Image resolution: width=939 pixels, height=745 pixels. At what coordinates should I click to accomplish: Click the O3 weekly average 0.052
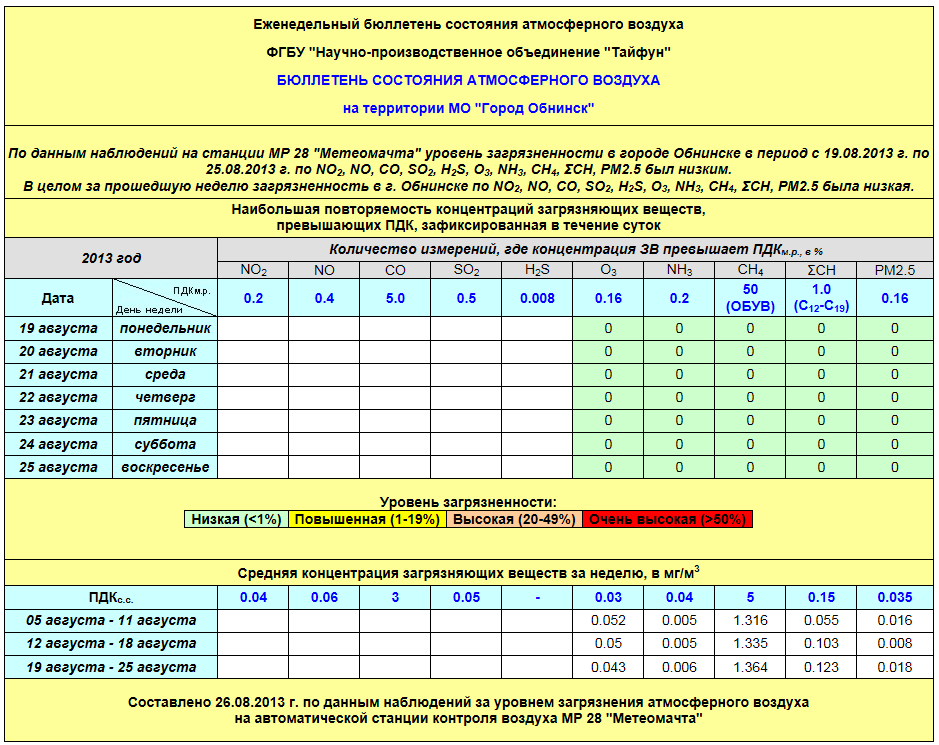[x=608, y=621]
